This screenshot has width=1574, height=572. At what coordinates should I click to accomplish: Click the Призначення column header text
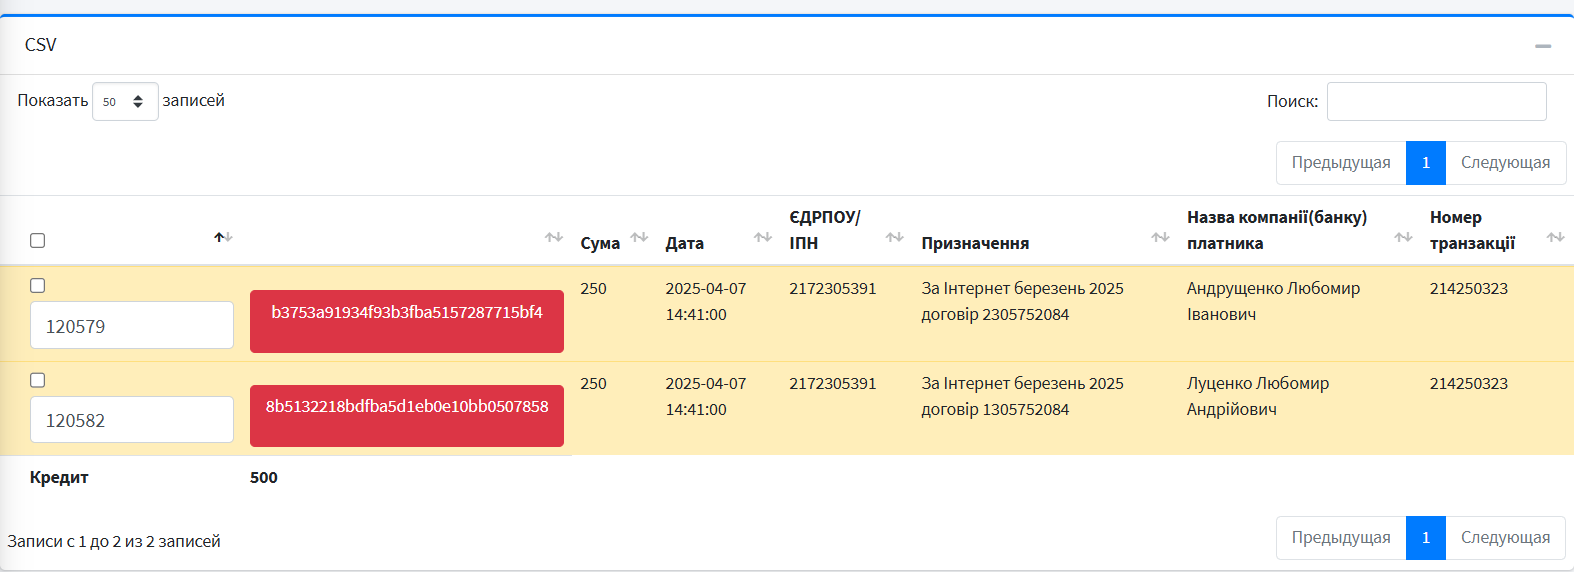coord(975,243)
